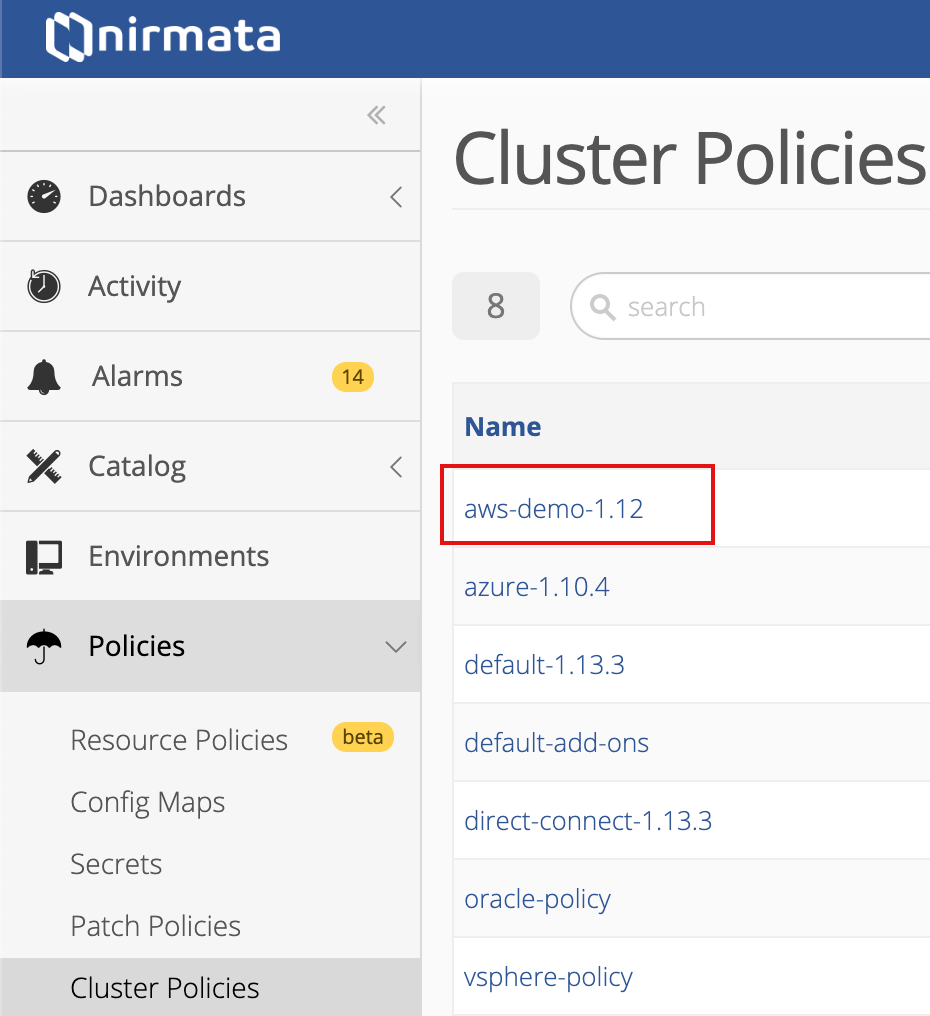This screenshot has width=930, height=1016.
Task: Select the Secrets menu item
Action: (x=116, y=864)
